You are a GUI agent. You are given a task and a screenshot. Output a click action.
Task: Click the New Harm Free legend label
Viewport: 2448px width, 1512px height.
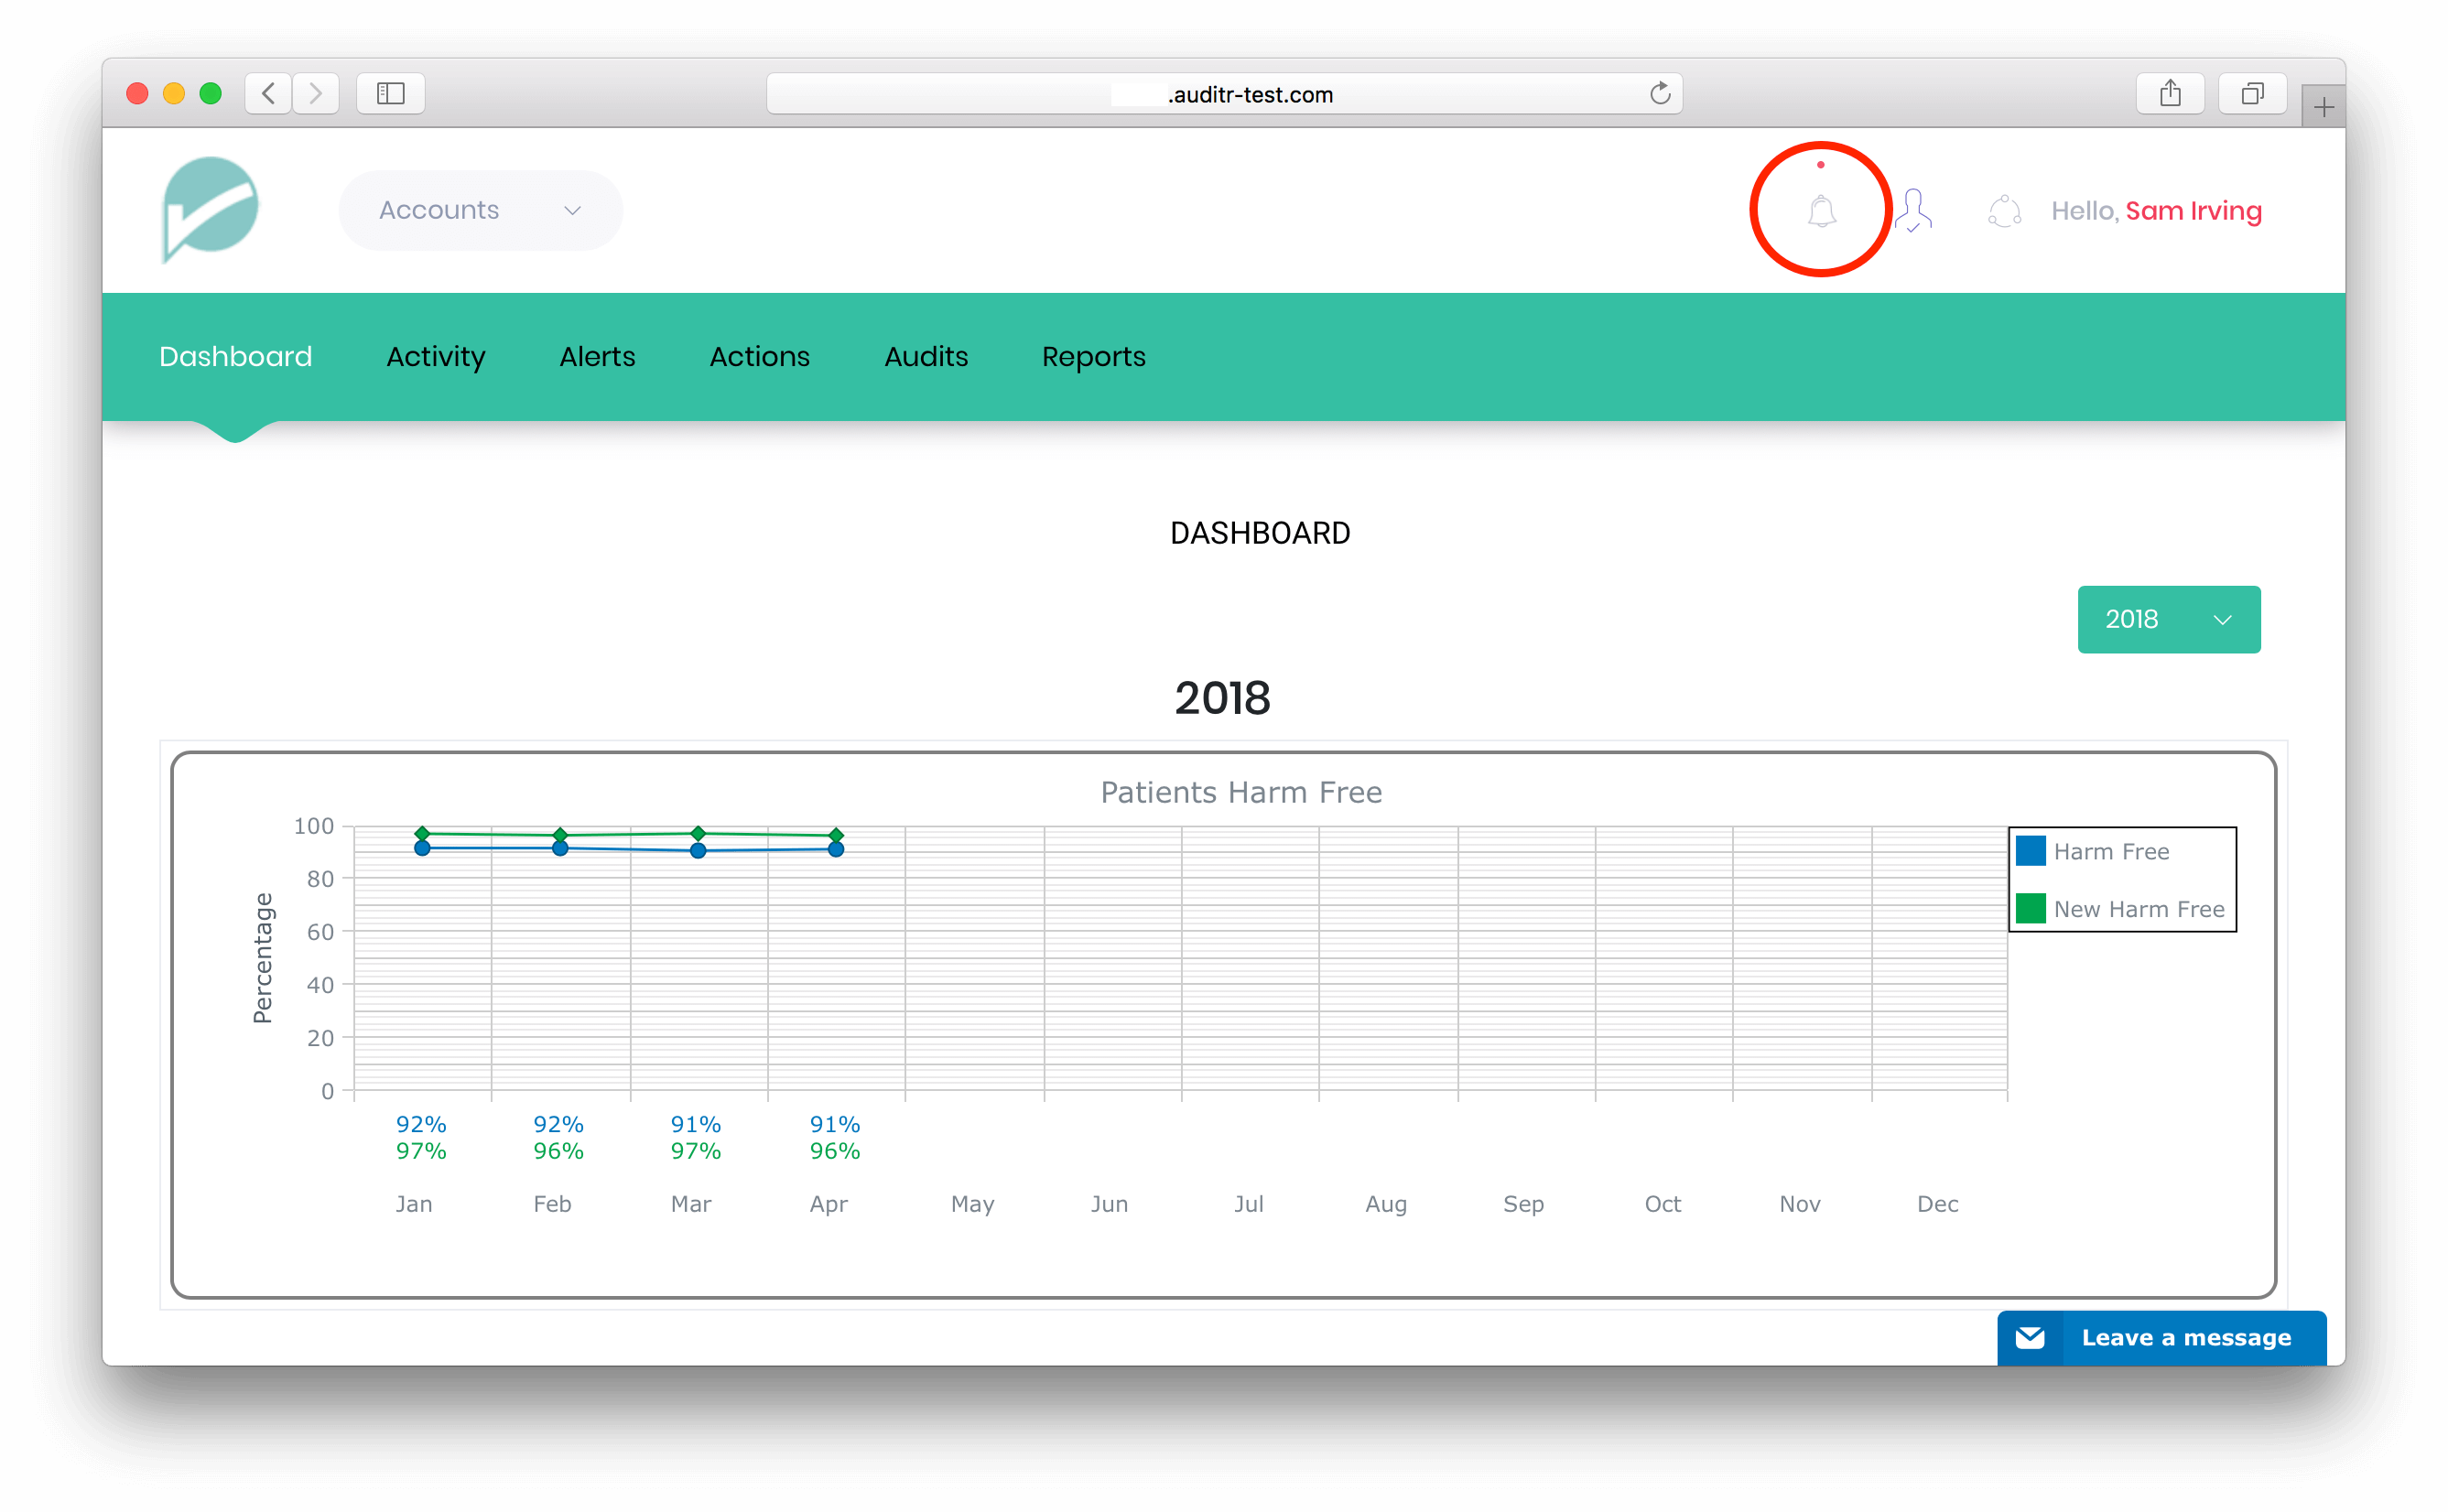pyautogui.click(x=2139, y=909)
